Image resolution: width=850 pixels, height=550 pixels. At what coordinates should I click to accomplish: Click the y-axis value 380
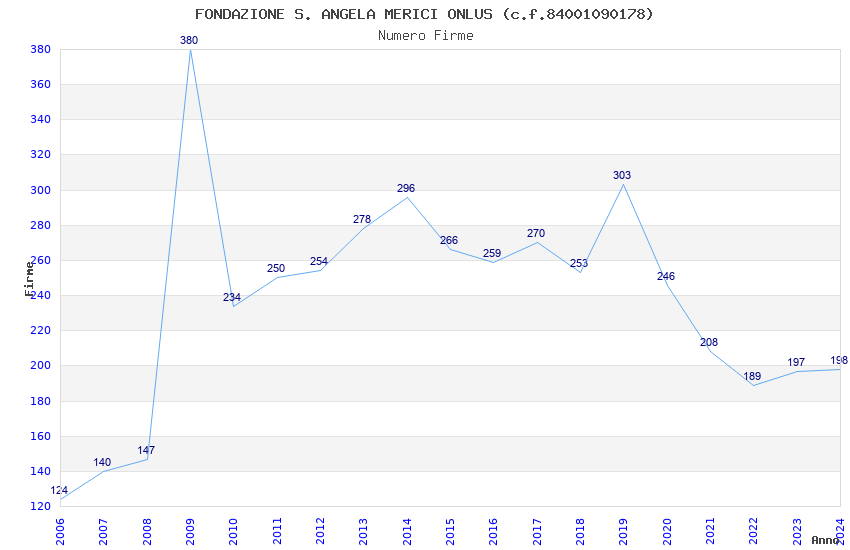41,49
